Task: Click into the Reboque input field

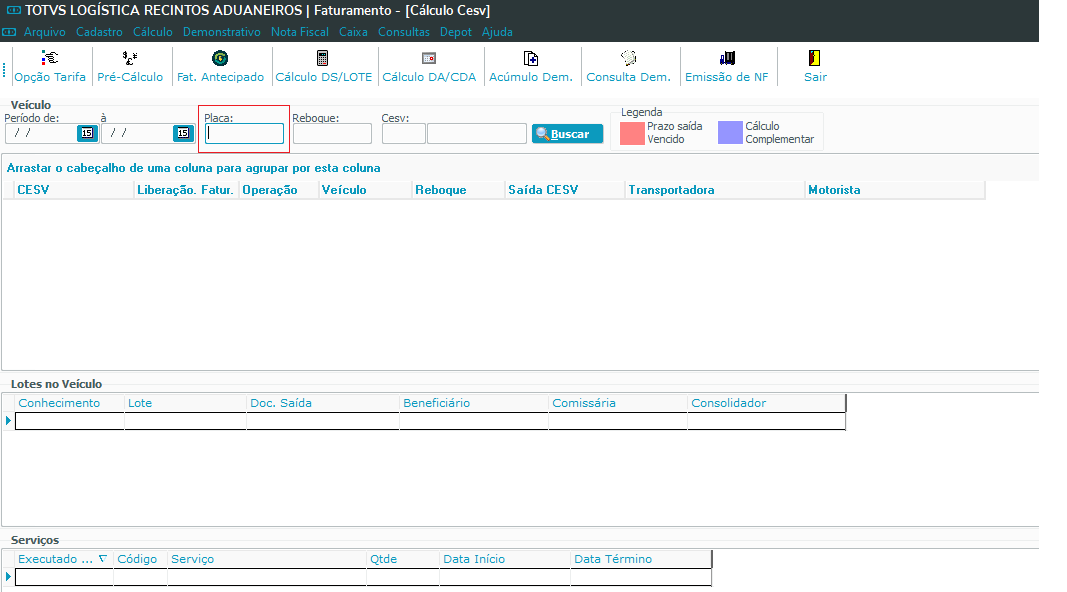Action: (x=332, y=133)
